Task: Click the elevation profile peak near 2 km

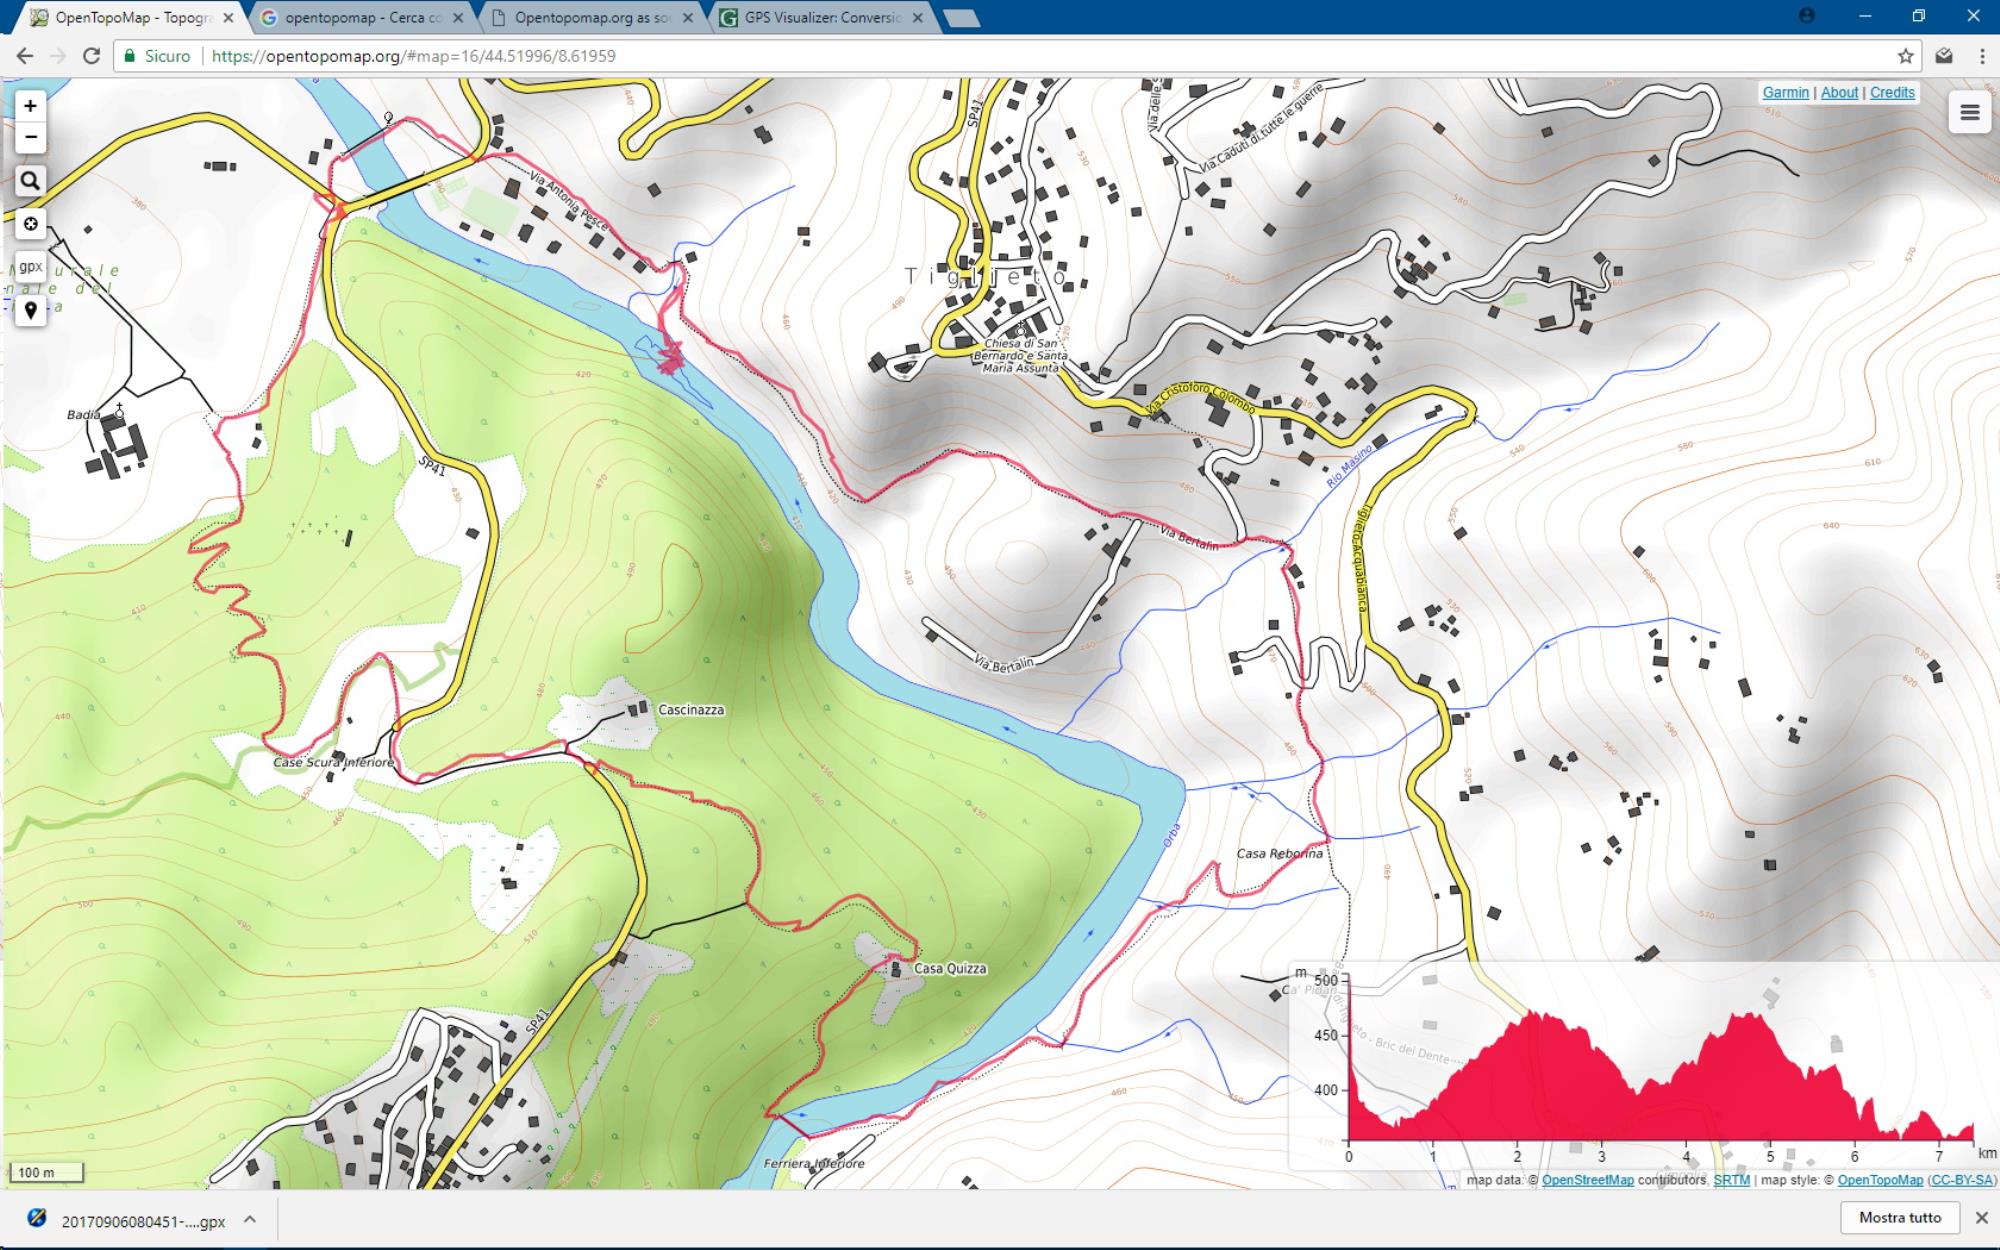Action: click(1532, 1016)
